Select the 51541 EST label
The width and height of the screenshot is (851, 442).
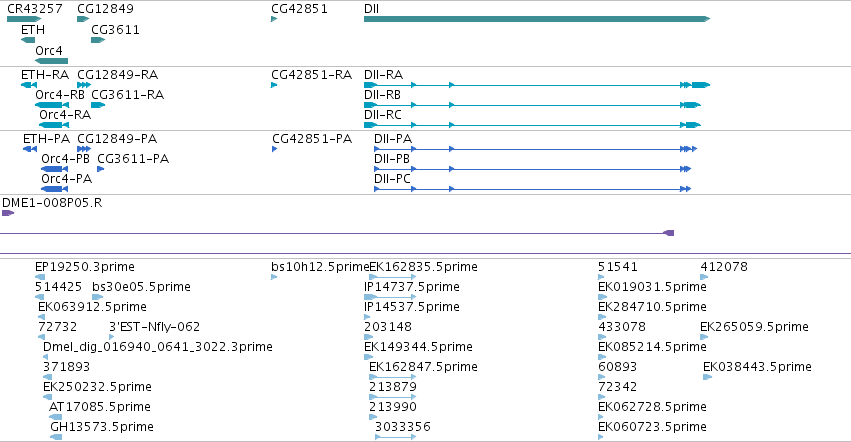(x=618, y=267)
